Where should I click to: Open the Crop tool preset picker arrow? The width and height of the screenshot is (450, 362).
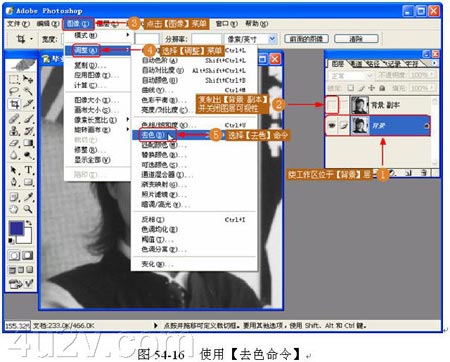click(x=31, y=39)
